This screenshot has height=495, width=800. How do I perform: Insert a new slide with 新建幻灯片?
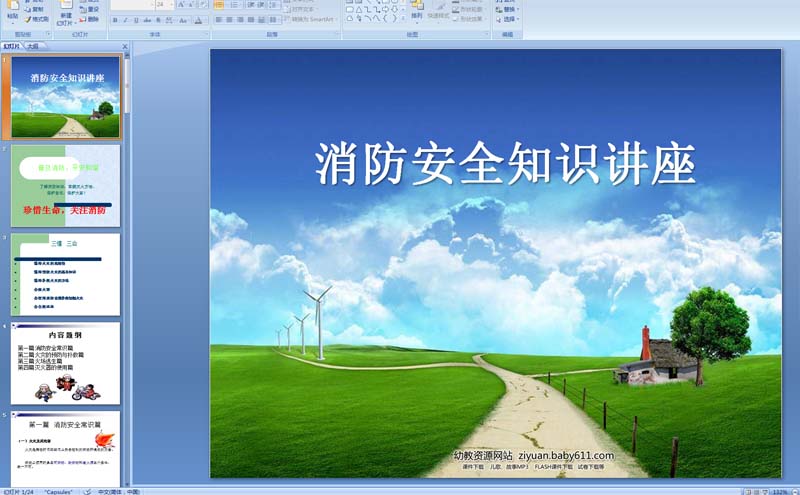pyautogui.click(x=65, y=14)
